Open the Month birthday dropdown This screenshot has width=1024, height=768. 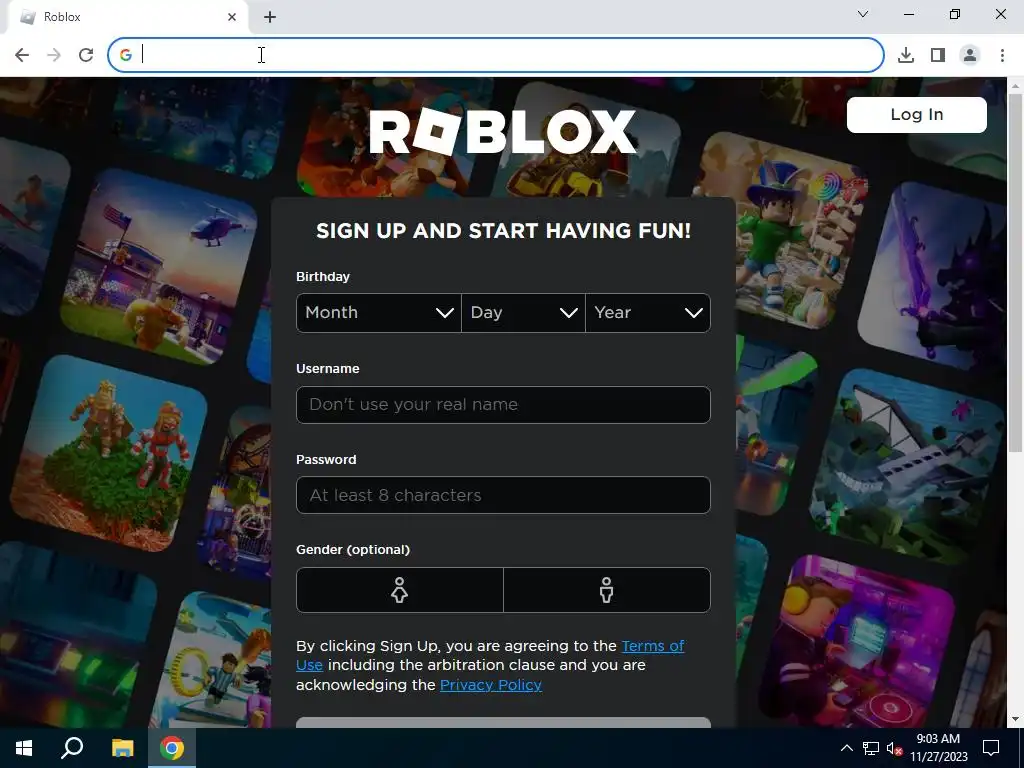click(x=379, y=313)
